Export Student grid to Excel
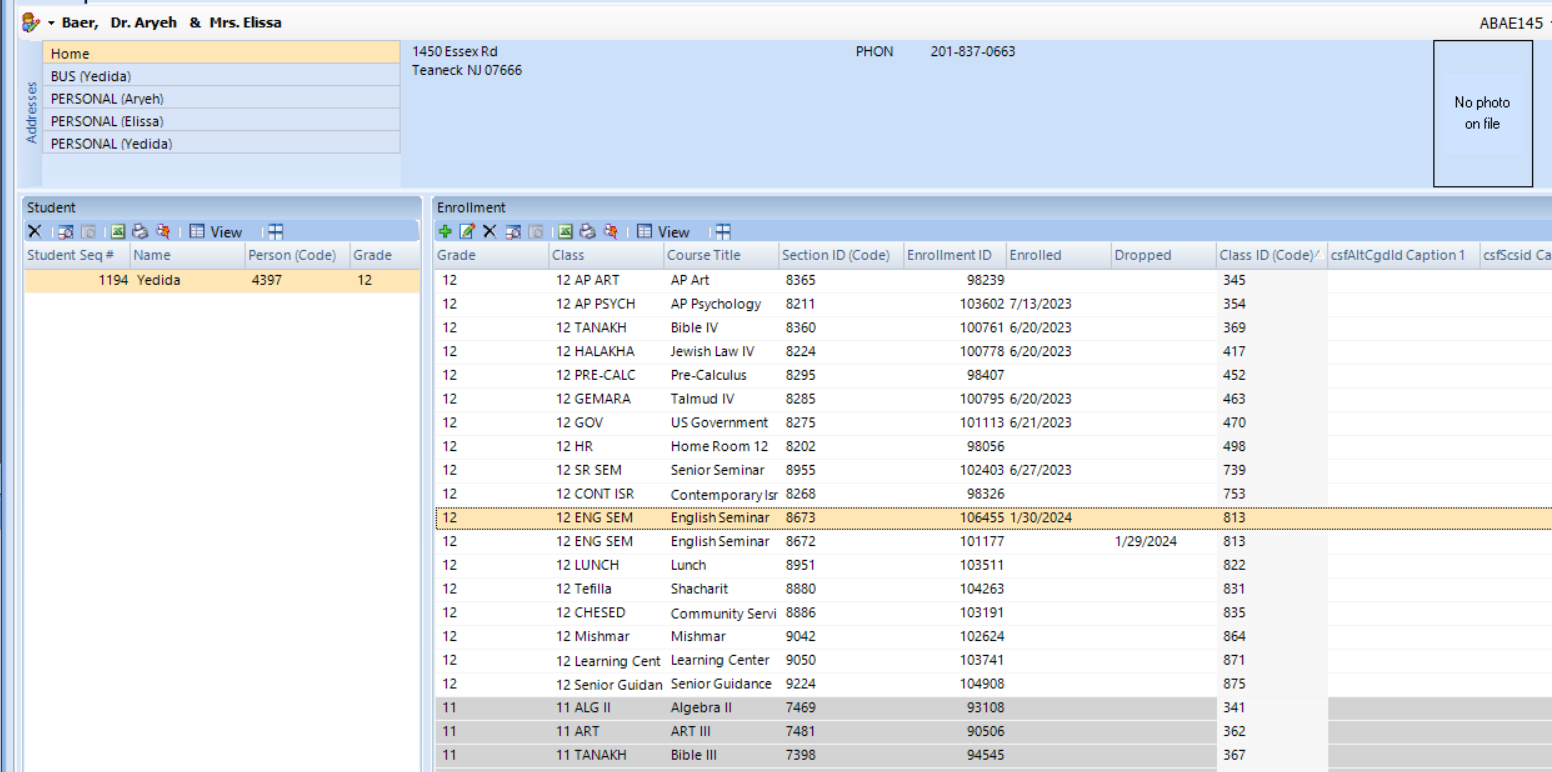Viewport: 1552px width, 772px height. coord(118,232)
